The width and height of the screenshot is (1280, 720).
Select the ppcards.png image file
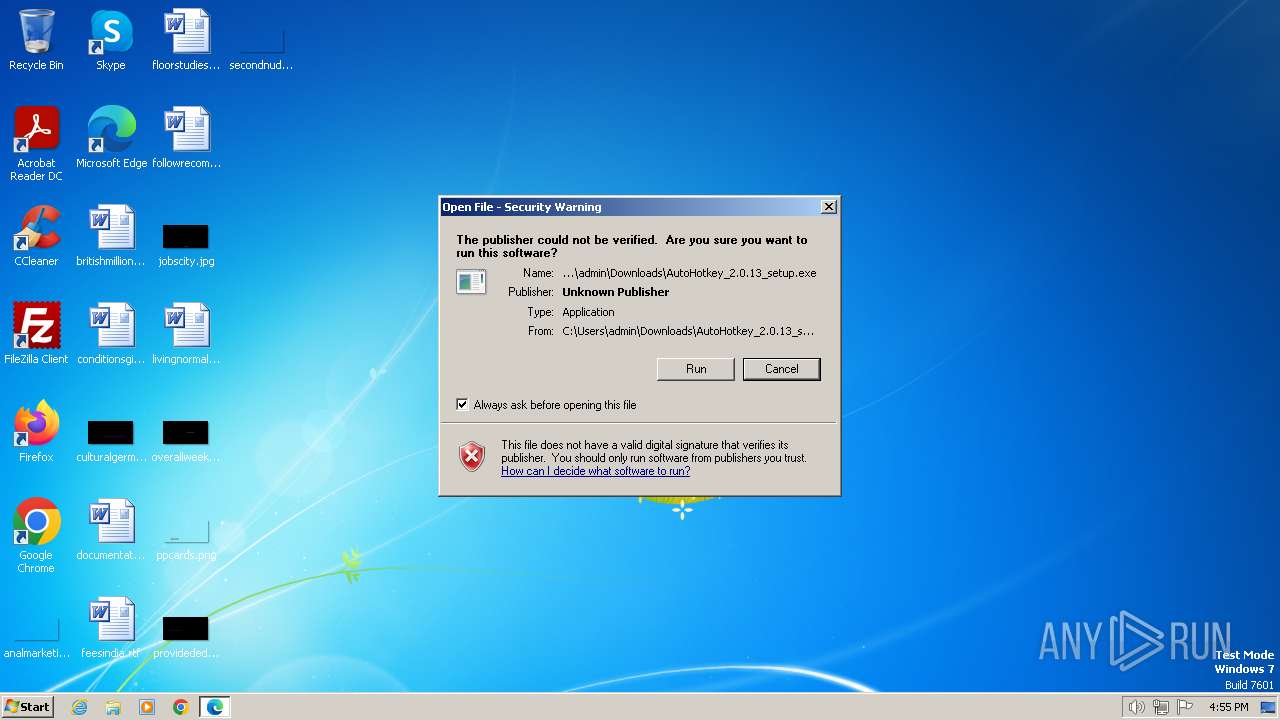pos(186,539)
